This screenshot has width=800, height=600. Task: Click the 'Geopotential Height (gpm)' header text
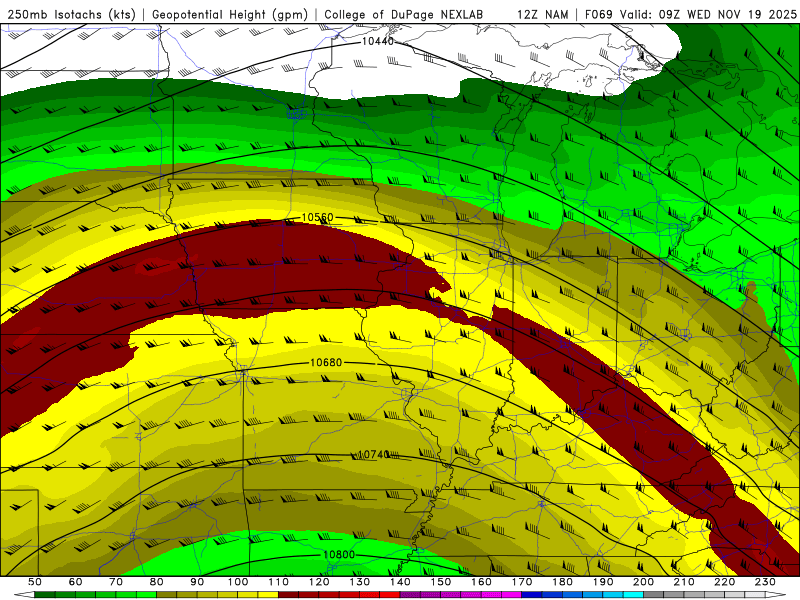pos(230,14)
